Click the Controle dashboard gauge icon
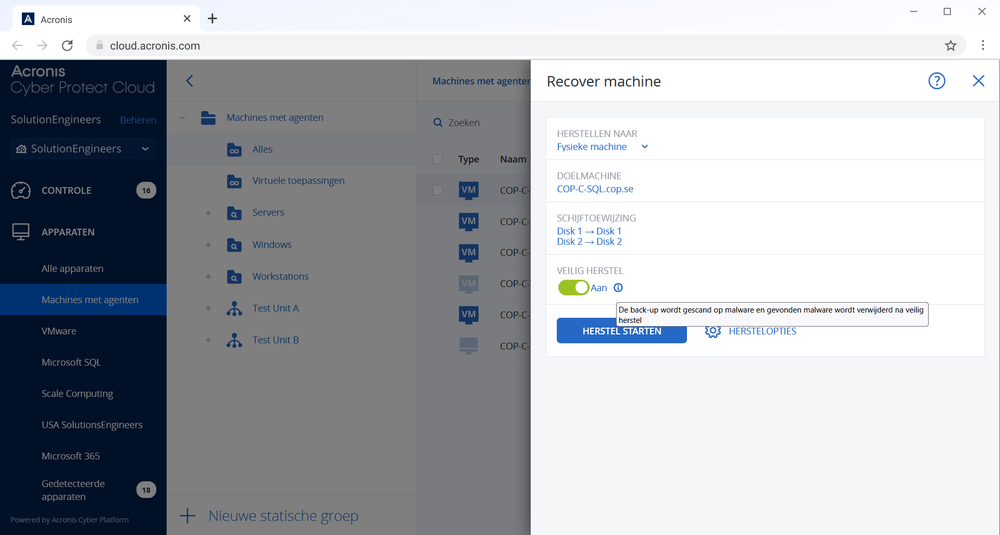 click(20, 190)
